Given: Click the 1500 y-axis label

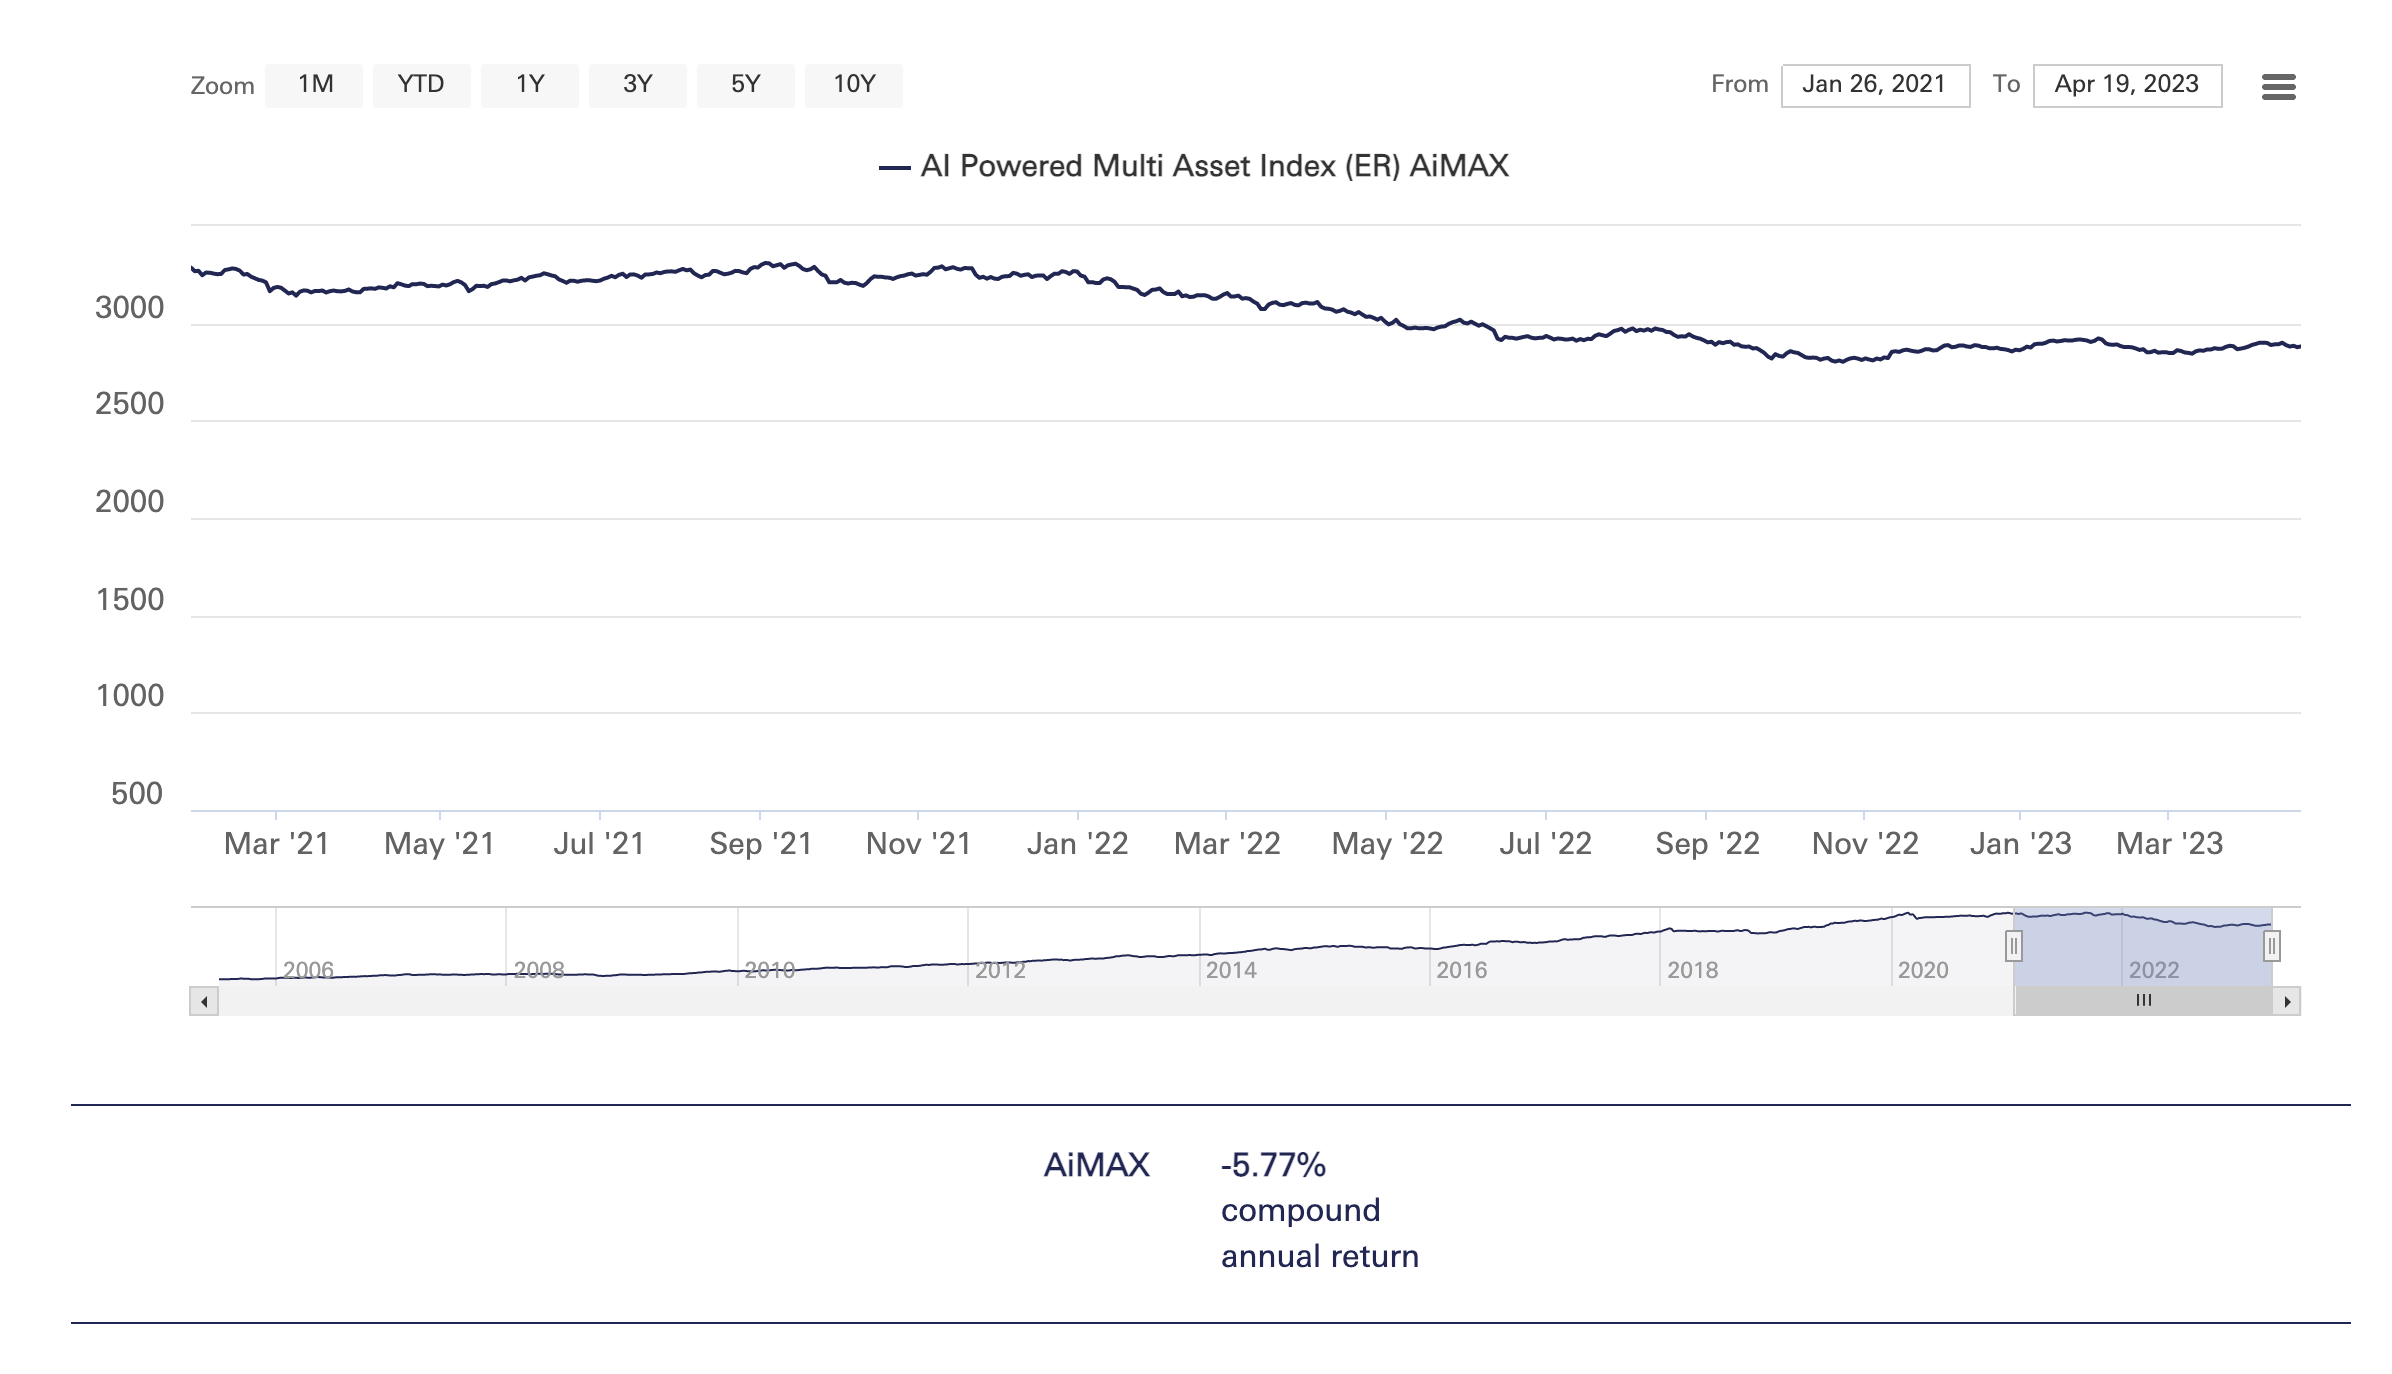Looking at the screenshot, I should [129, 600].
